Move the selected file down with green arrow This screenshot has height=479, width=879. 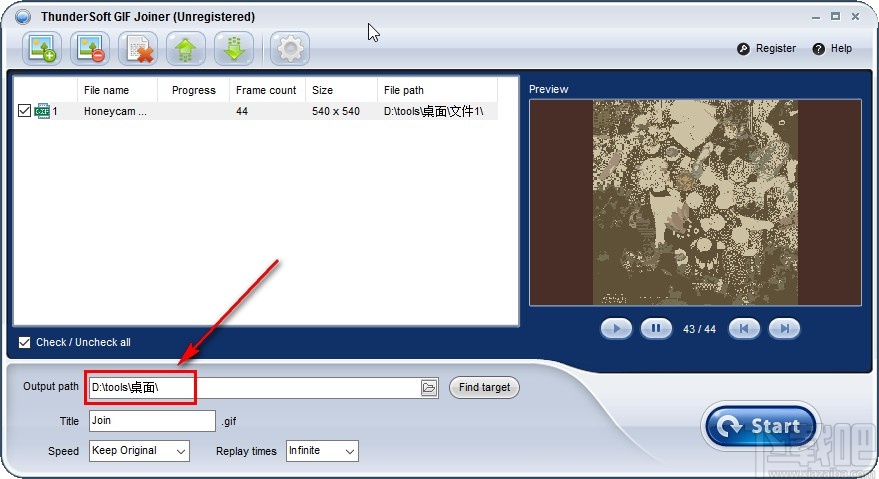pyautogui.click(x=234, y=49)
